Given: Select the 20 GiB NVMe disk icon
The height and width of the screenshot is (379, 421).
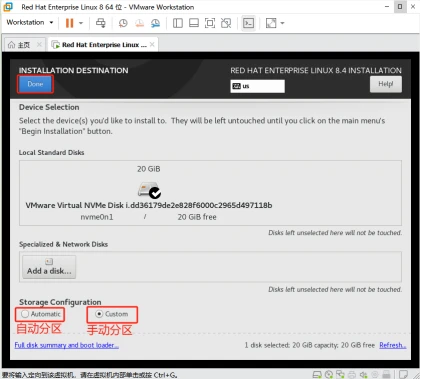Looking at the screenshot, I should [149, 190].
